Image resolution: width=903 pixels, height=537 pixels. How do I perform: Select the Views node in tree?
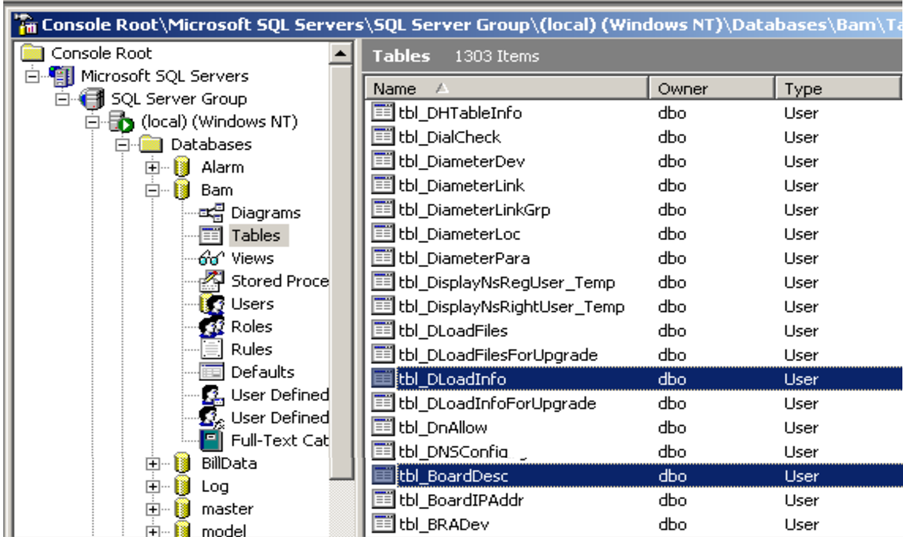click(252, 258)
